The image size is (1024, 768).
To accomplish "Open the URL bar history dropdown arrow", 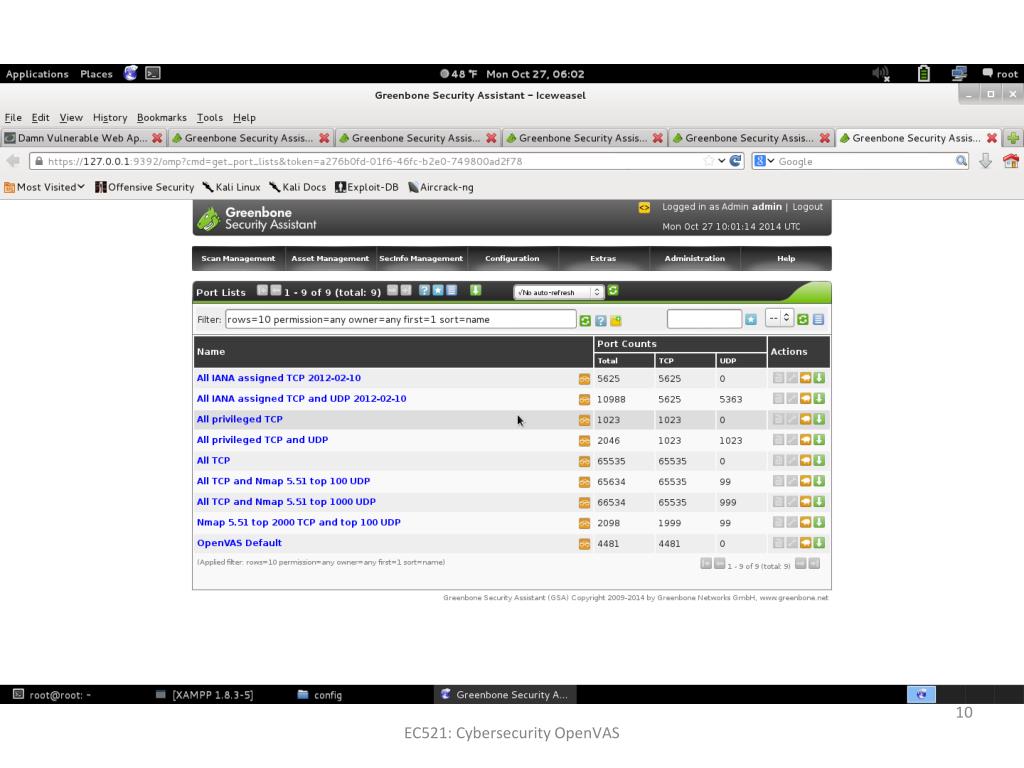I will (722, 161).
